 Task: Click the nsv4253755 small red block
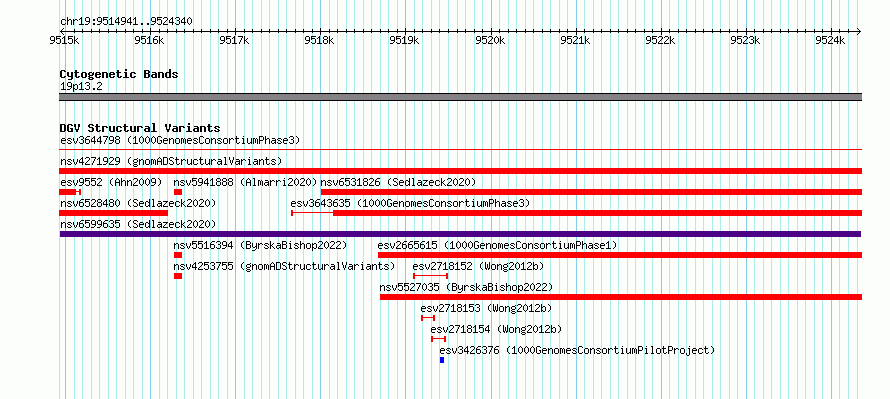(178, 276)
